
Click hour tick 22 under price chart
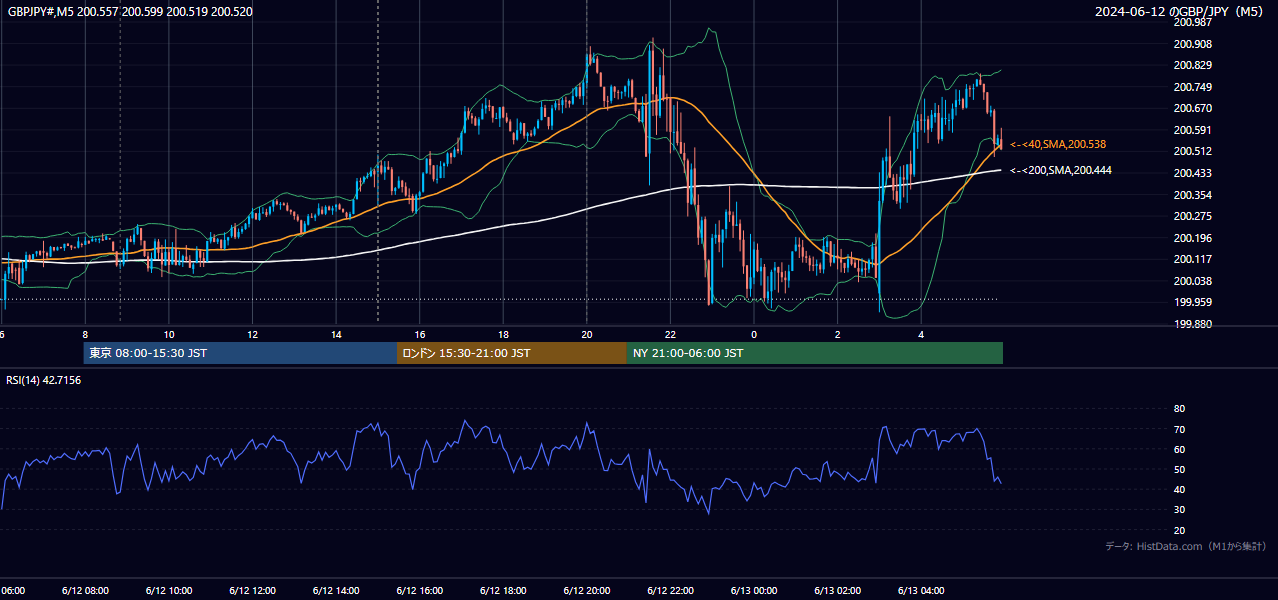(670, 334)
